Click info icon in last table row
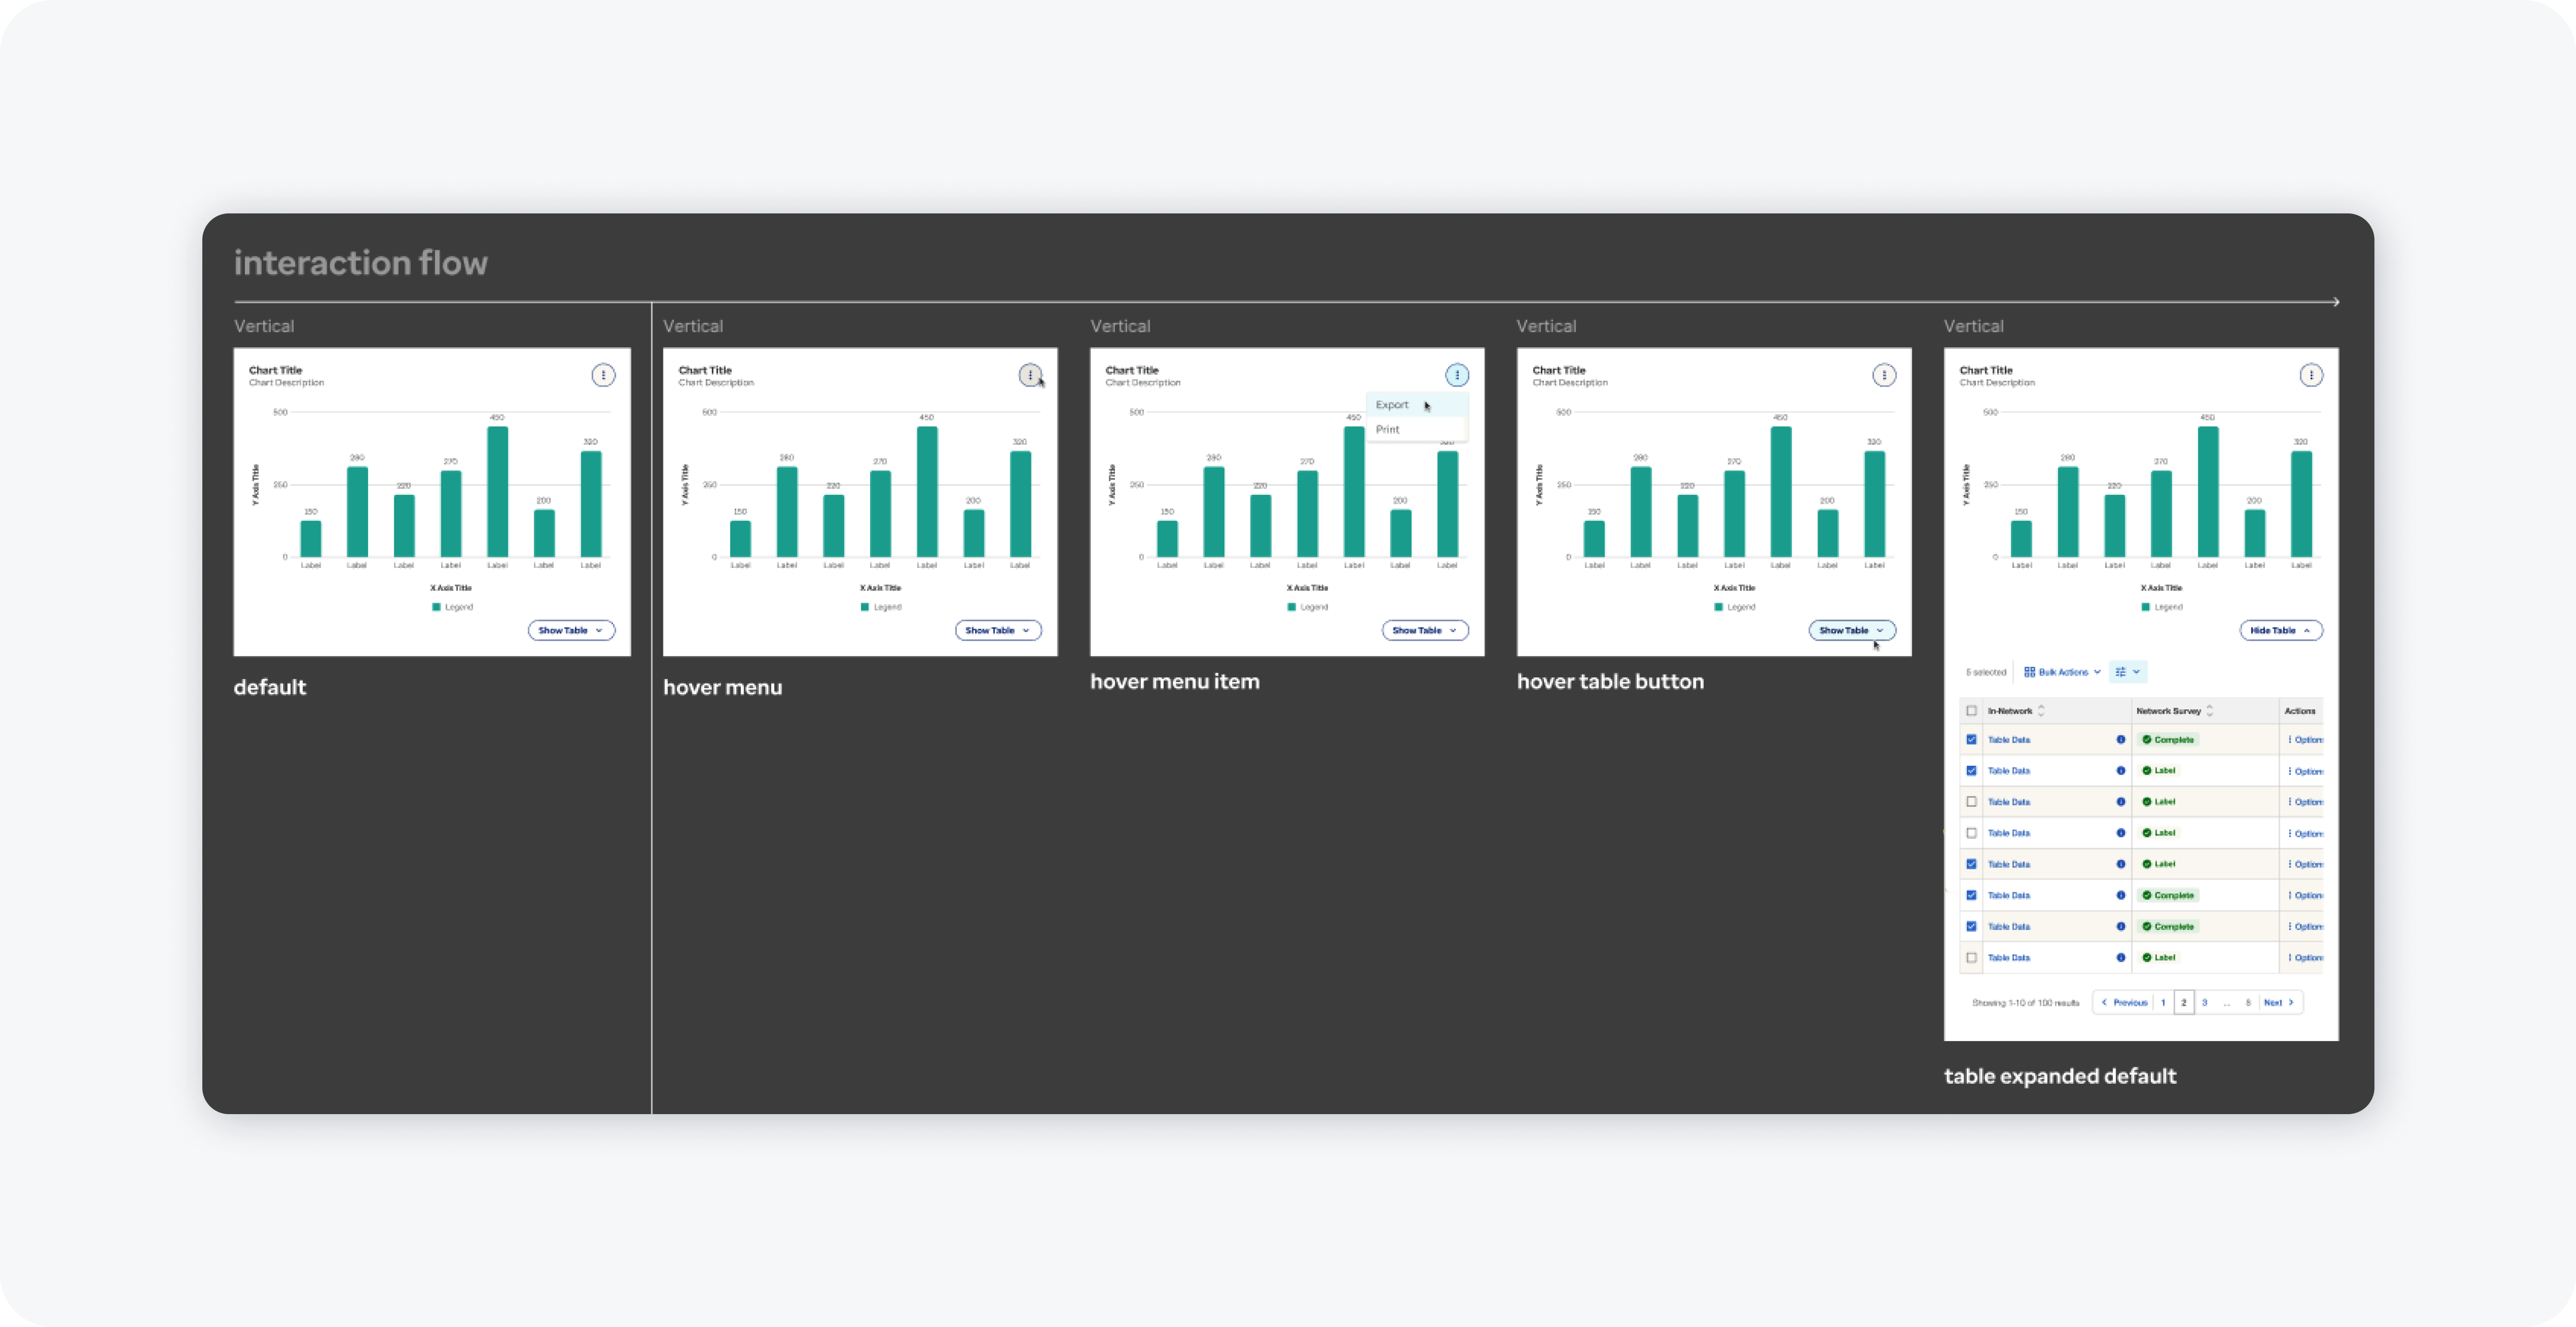Image resolution: width=2576 pixels, height=1327 pixels. pyautogui.click(x=2120, y=958)
